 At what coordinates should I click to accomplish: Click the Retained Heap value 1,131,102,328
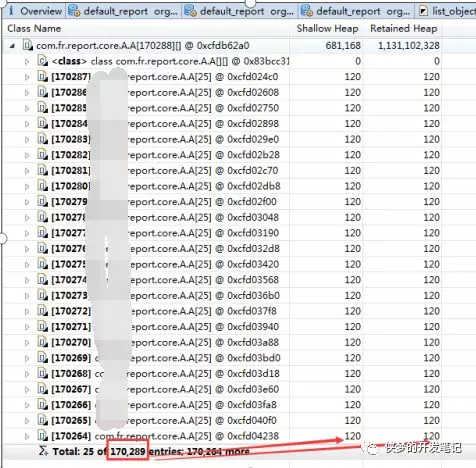[x=409, y=46]
